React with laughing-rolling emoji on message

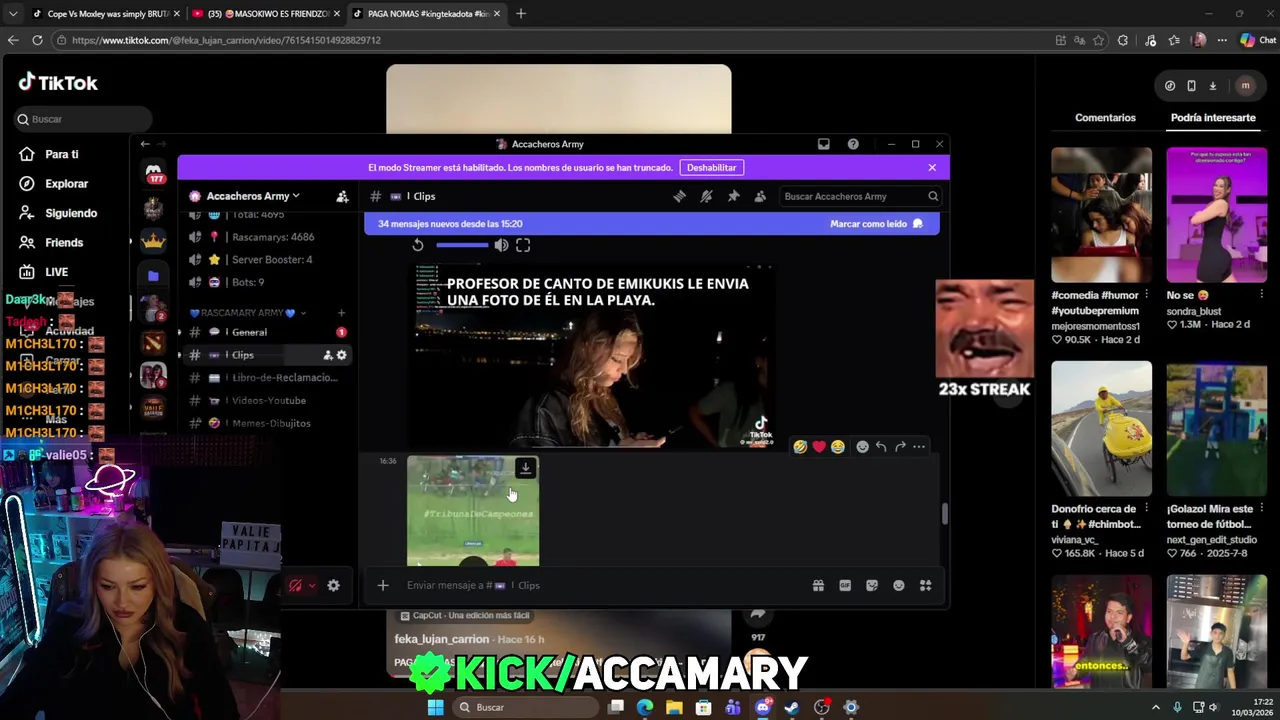(x=800, y=447)
